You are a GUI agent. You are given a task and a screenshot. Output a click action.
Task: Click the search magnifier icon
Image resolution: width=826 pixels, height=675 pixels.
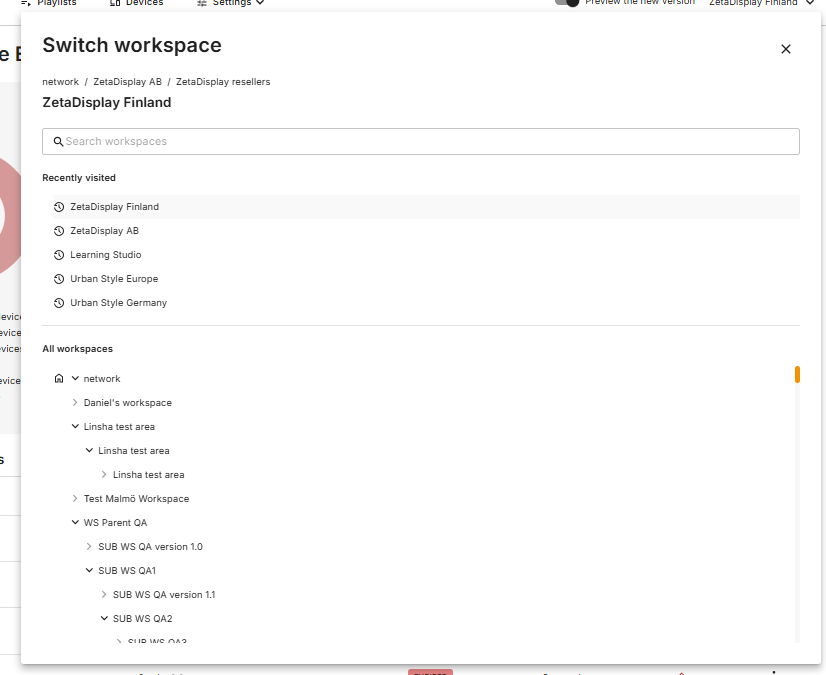[x=58, y=141]
